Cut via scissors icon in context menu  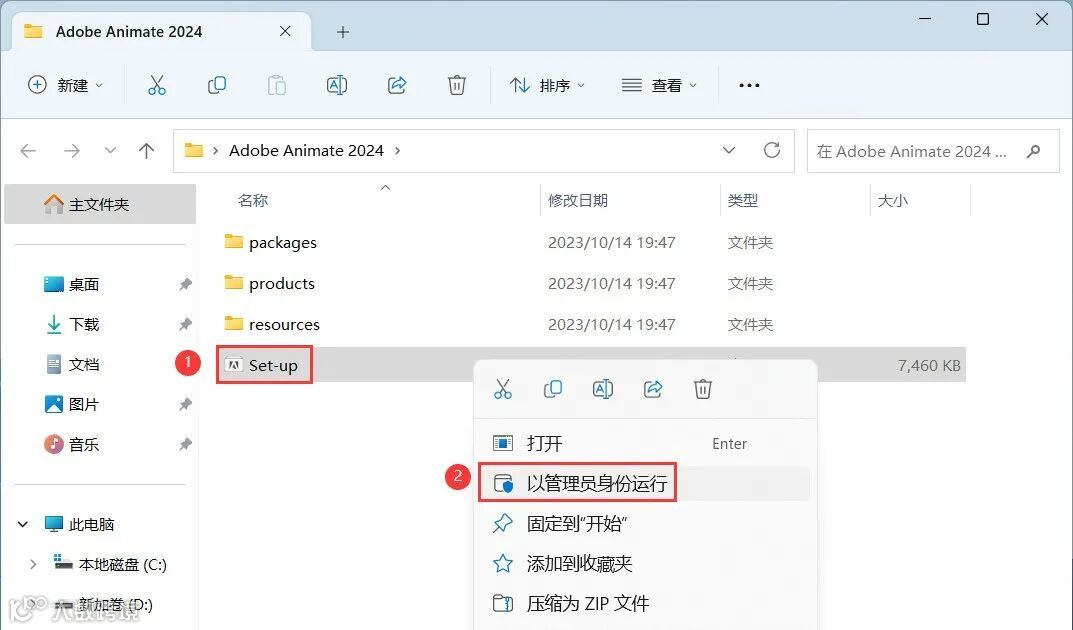pyautogui.click(x=503, y=389)
